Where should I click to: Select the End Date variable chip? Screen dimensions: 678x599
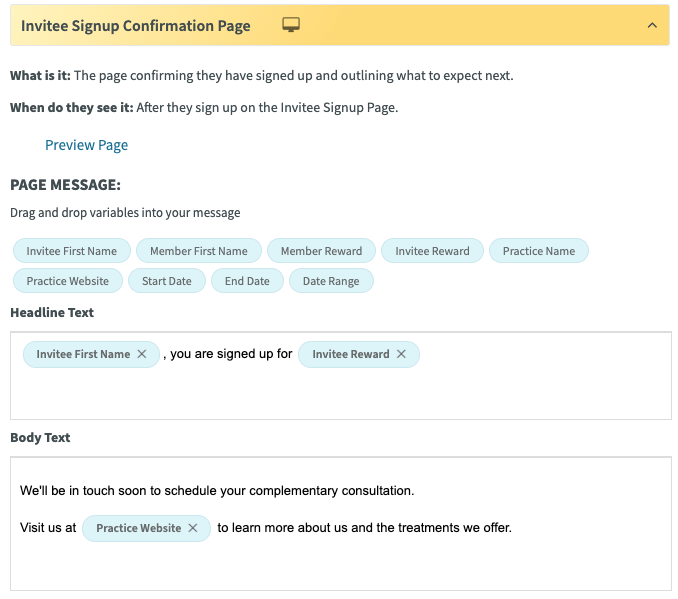[247, 281]
